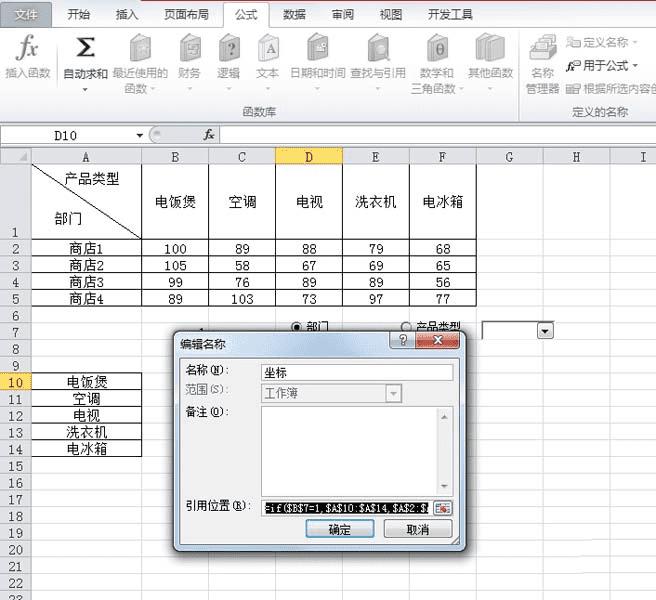Click cell with value 56
Image resolution: width=656 pixels, height=600 pixels.
click(x=443, y=282)
